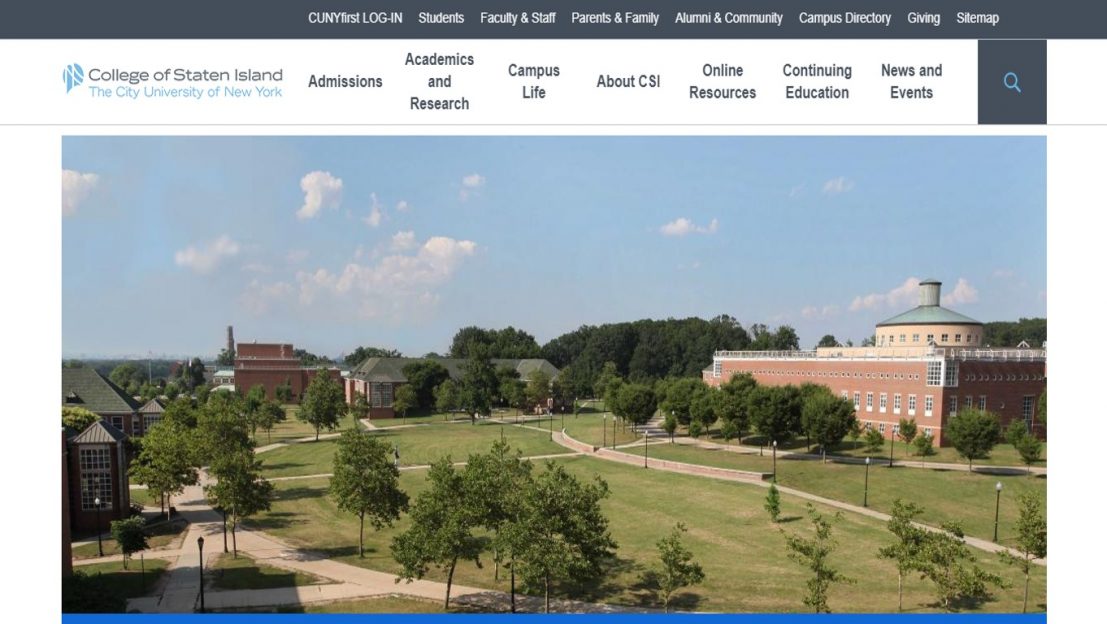Image resolution: width=1107 pixels, height=624 pixels.
Task: Click the blue banner below campus photo
Action: (x=553, y=619)
